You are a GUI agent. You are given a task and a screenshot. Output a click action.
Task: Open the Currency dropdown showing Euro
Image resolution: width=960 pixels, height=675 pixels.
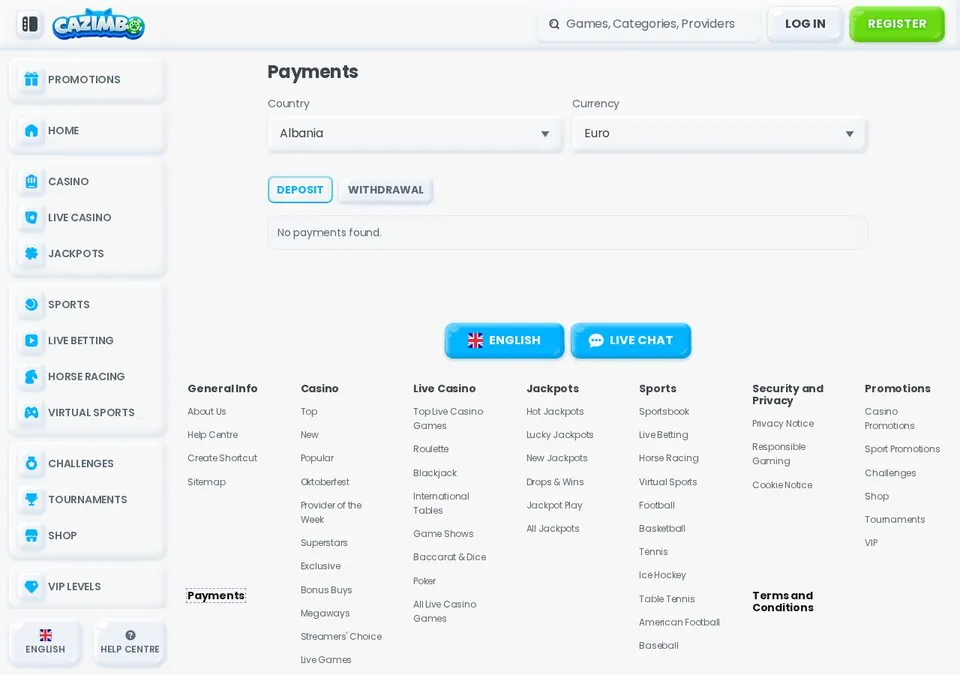coord(719,134)
